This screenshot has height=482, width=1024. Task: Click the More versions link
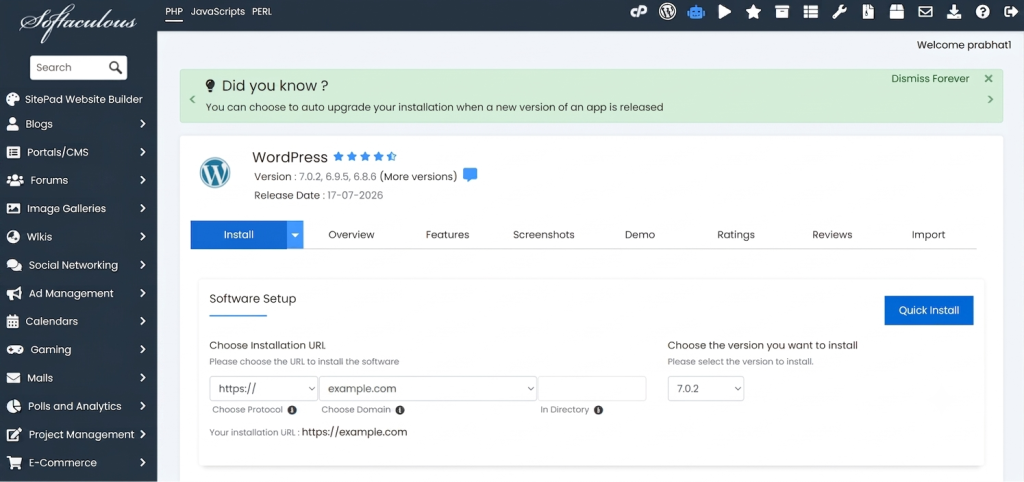[418, 176]
